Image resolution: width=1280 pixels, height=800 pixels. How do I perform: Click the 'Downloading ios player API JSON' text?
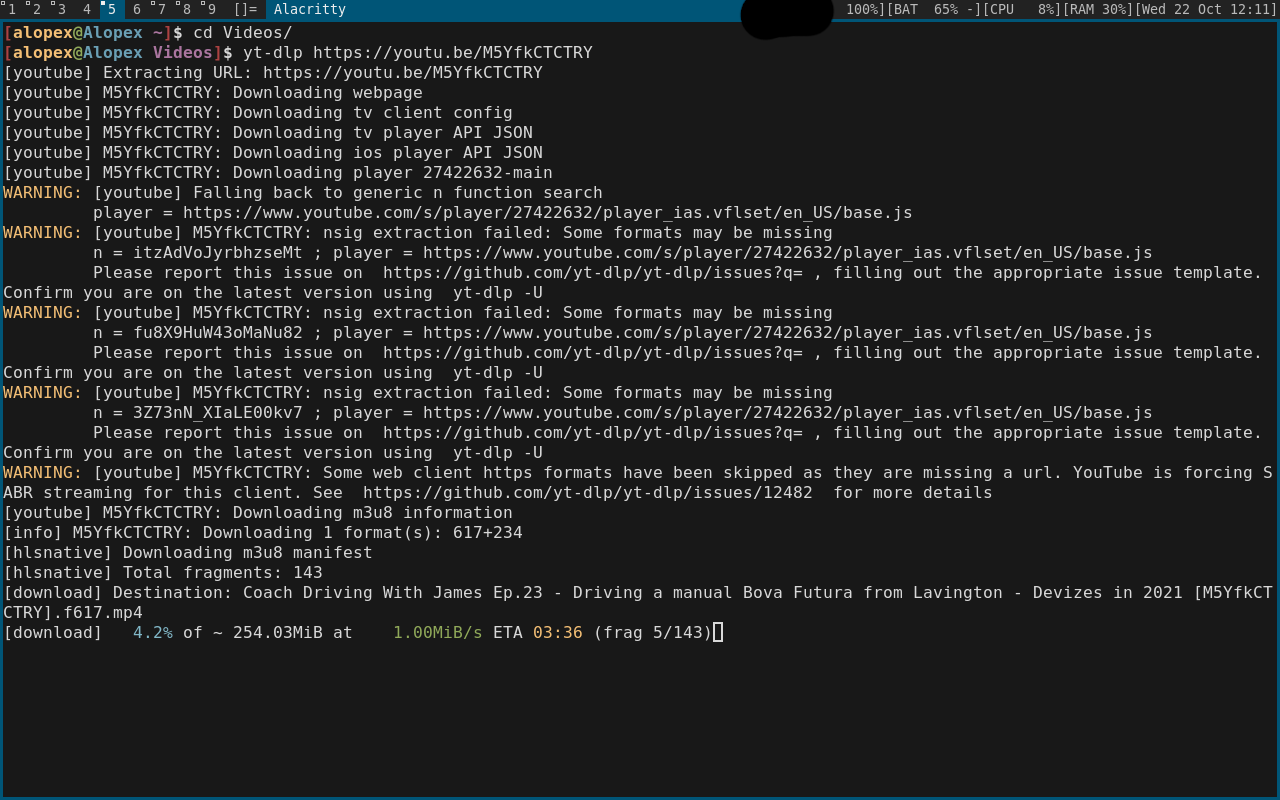click(388, 153)
